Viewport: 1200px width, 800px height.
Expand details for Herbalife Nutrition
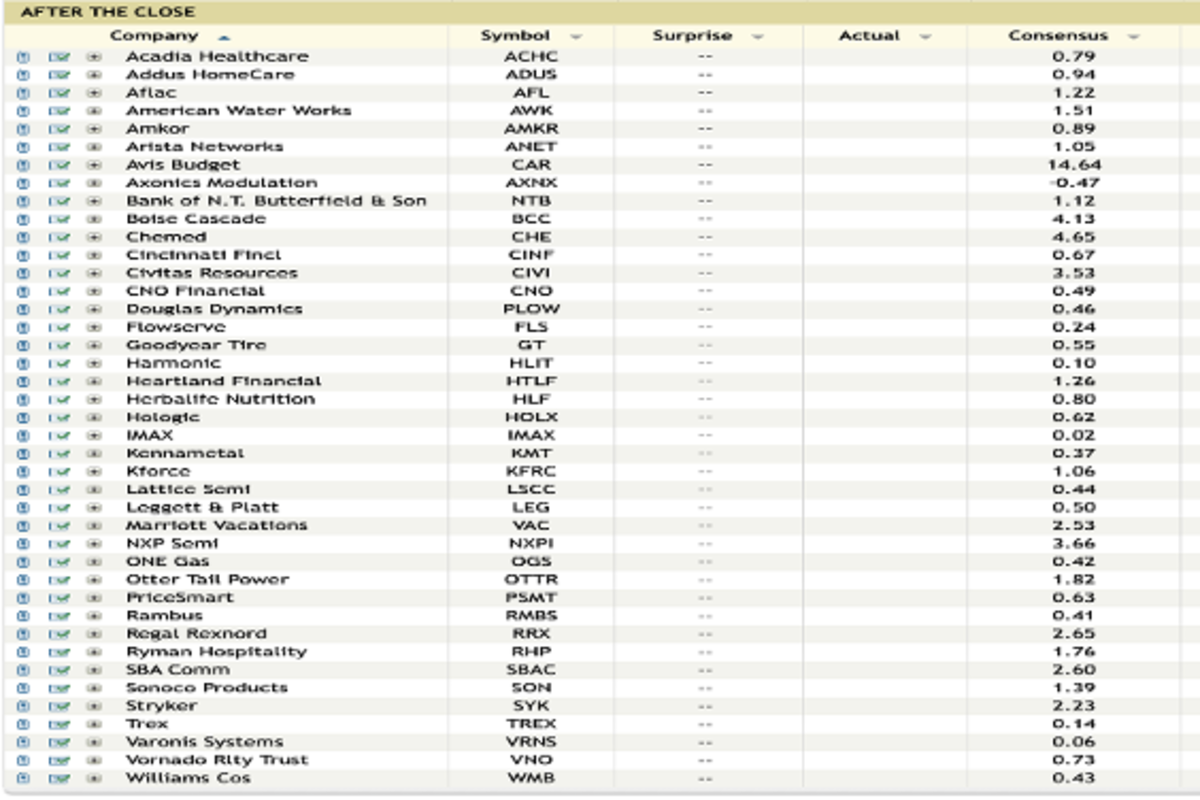click(x=94, y=399)
